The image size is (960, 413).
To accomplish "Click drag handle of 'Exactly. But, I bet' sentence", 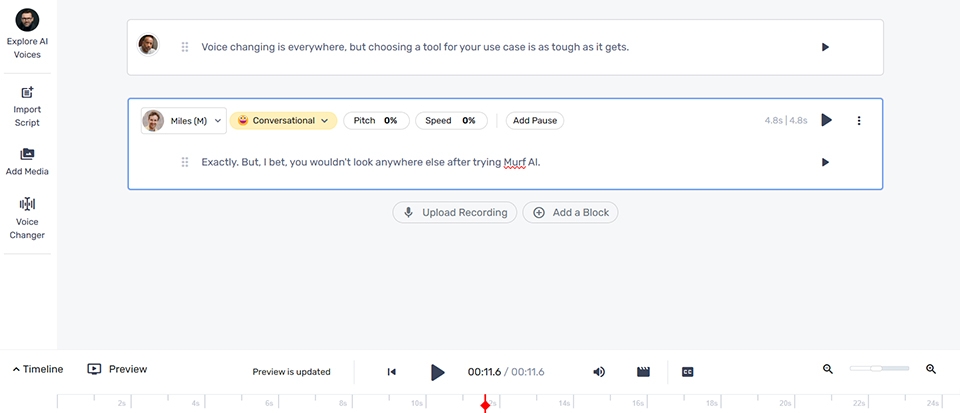I will (185, 162).
